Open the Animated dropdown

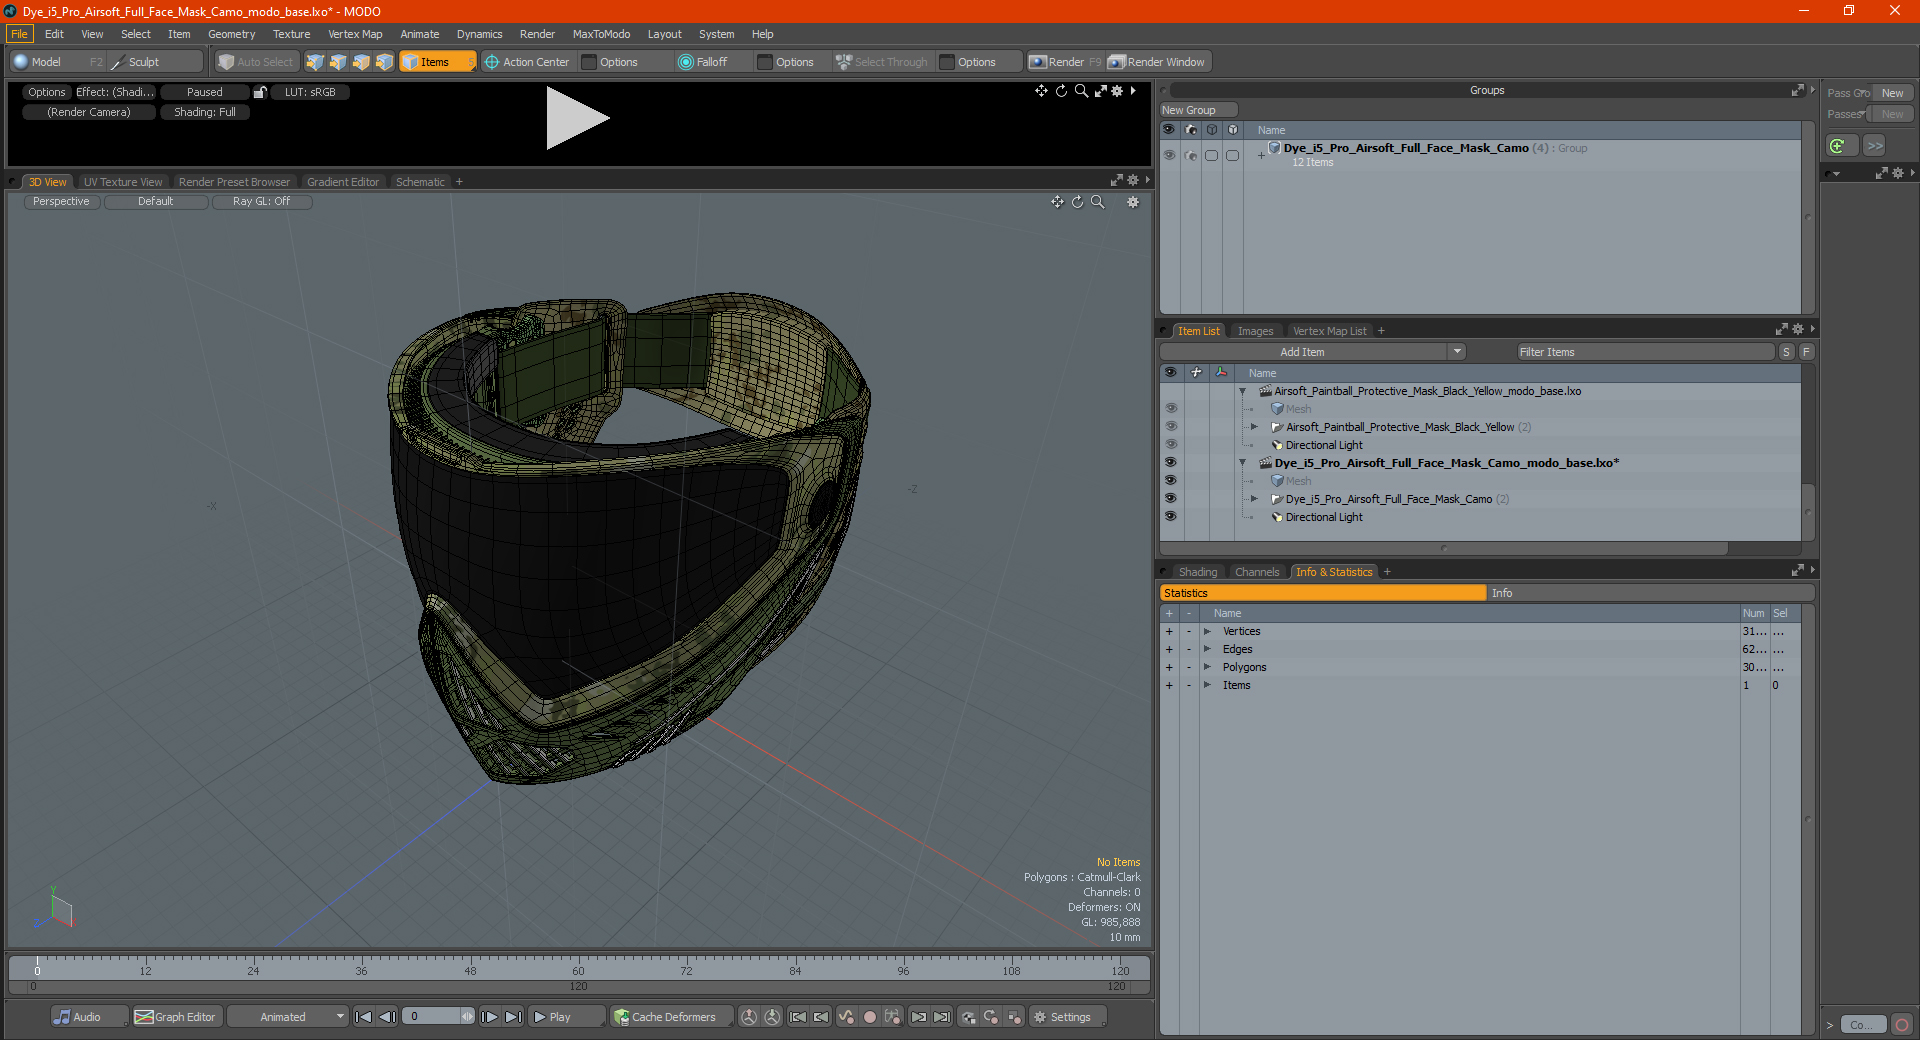(288, 1017)
